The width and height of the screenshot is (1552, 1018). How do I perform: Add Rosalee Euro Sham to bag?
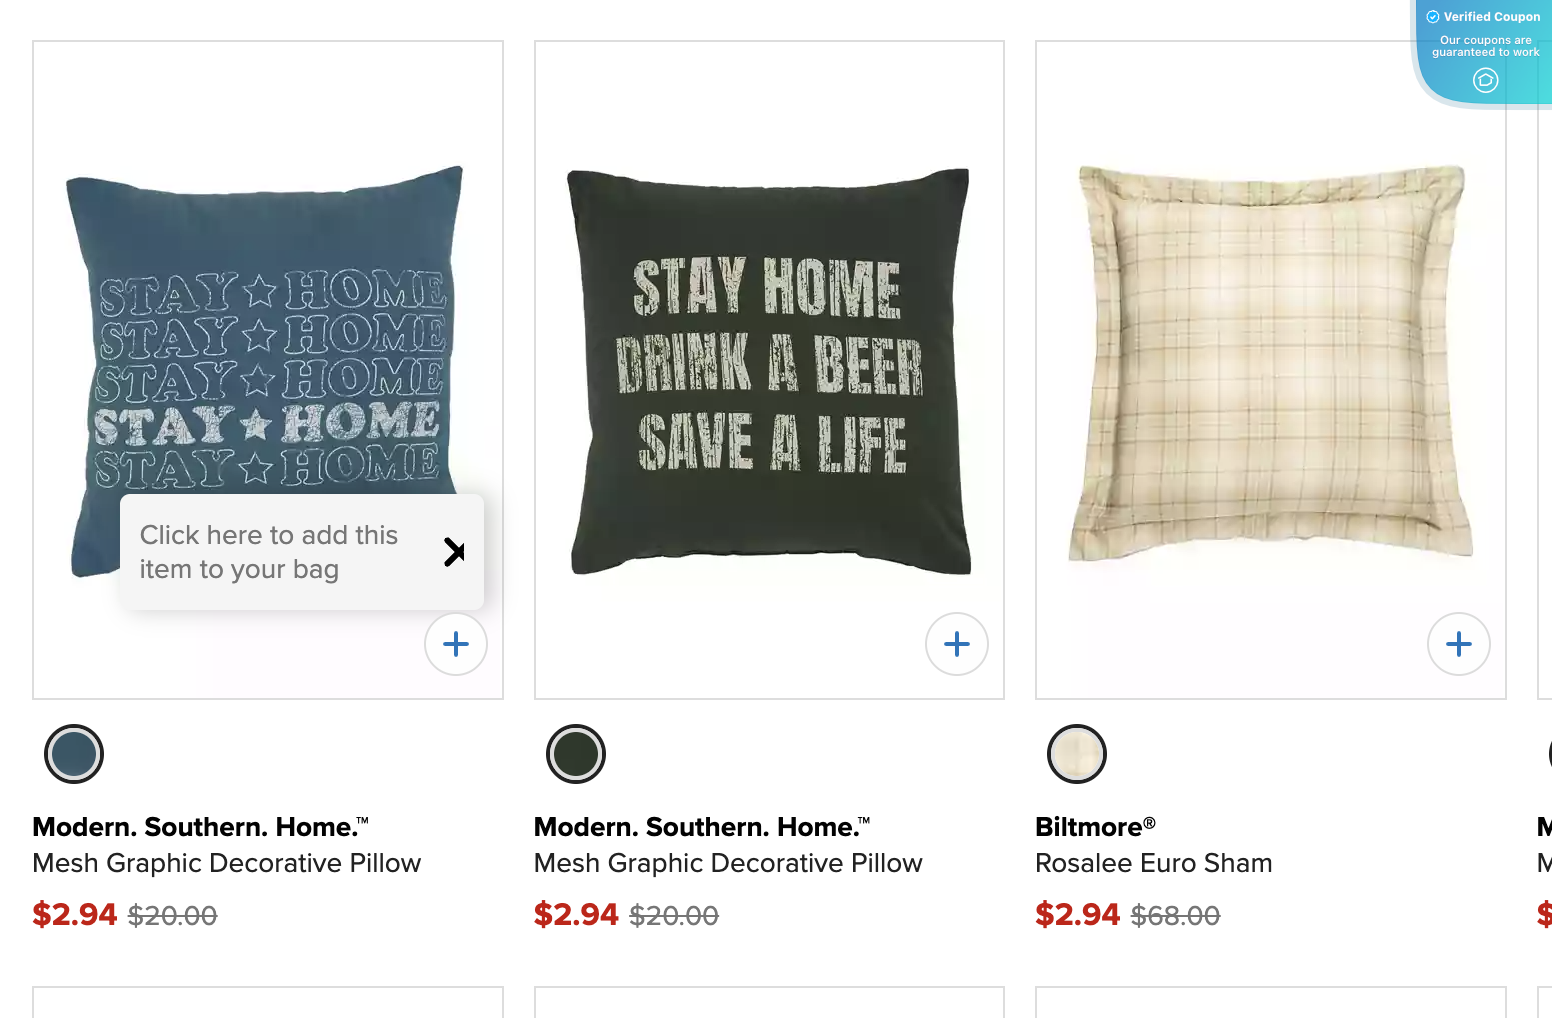tap(1459, 644)
